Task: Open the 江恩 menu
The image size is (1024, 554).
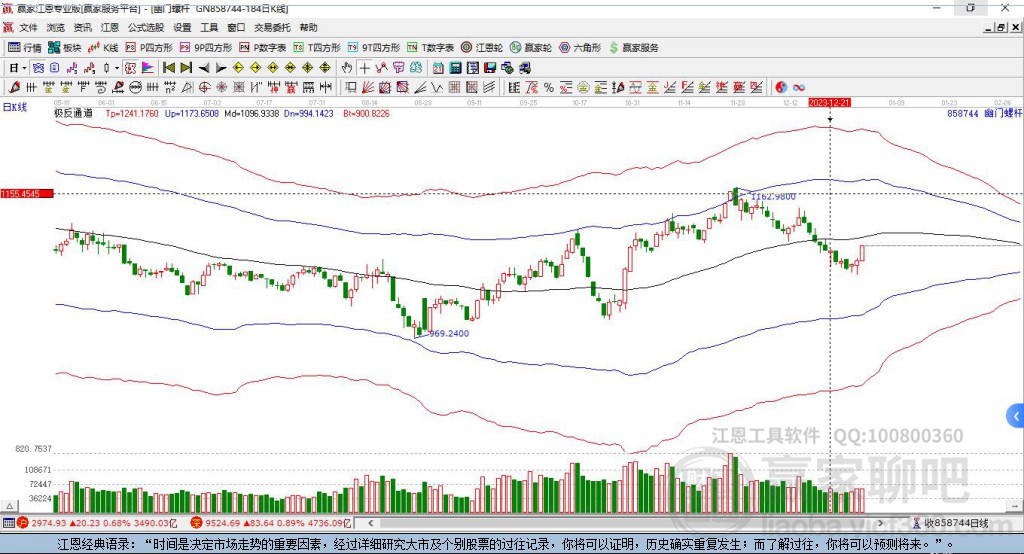Action: [x=110, y=27]
